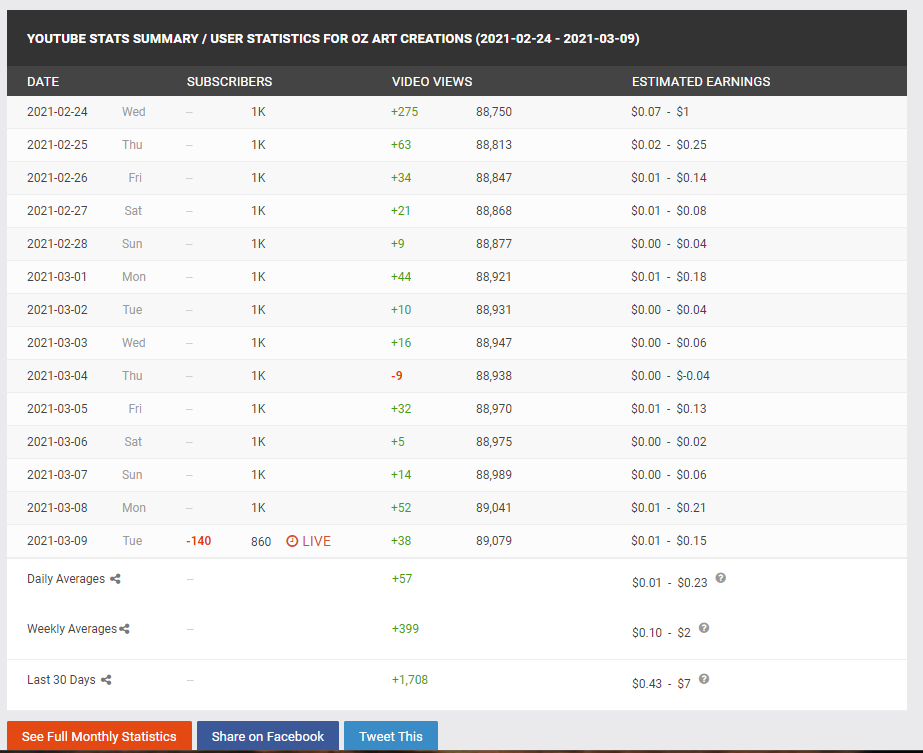Click the Weekly Averages label
The height and width of the screenshot is (753, 923).
(x=72, y=629)
